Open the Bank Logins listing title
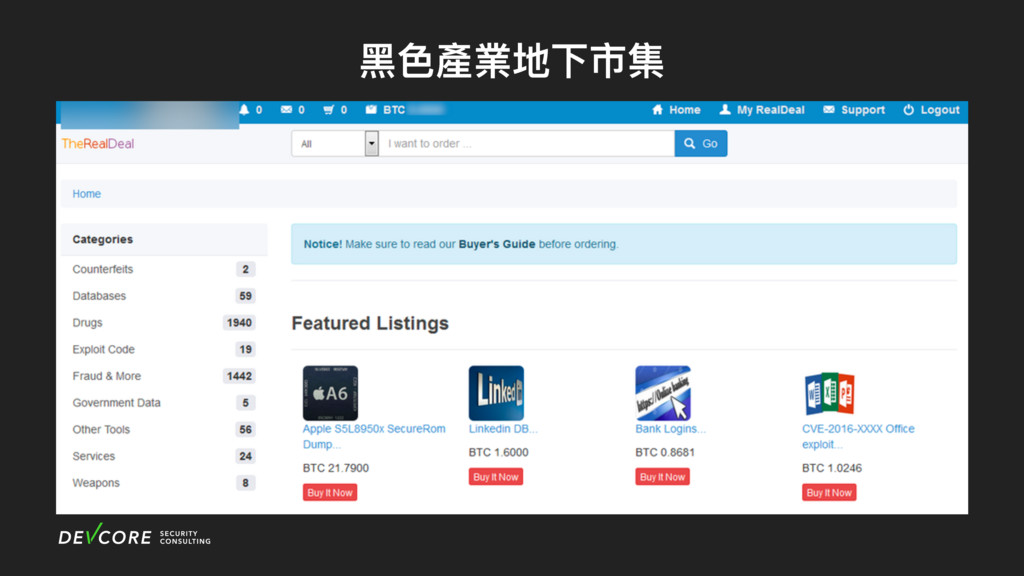Screen dimensions: 1024x576 click(x=670, y=429)
